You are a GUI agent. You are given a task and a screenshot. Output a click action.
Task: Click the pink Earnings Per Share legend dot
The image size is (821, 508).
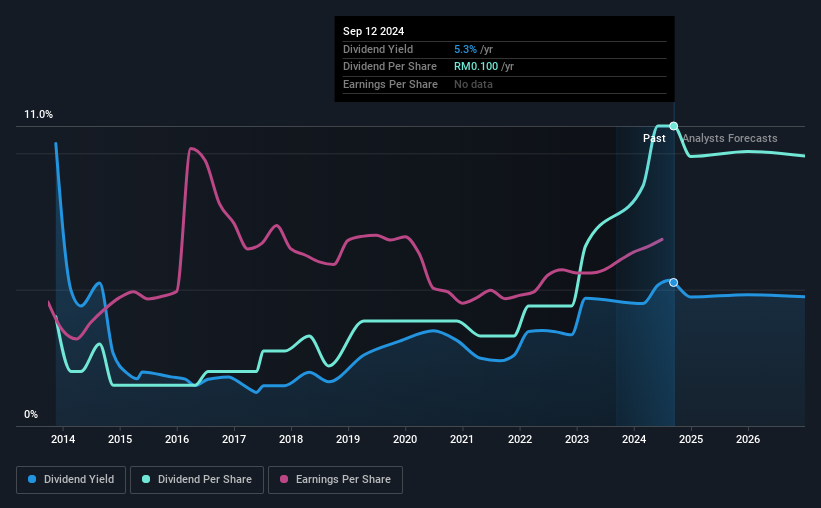[284, 479]
